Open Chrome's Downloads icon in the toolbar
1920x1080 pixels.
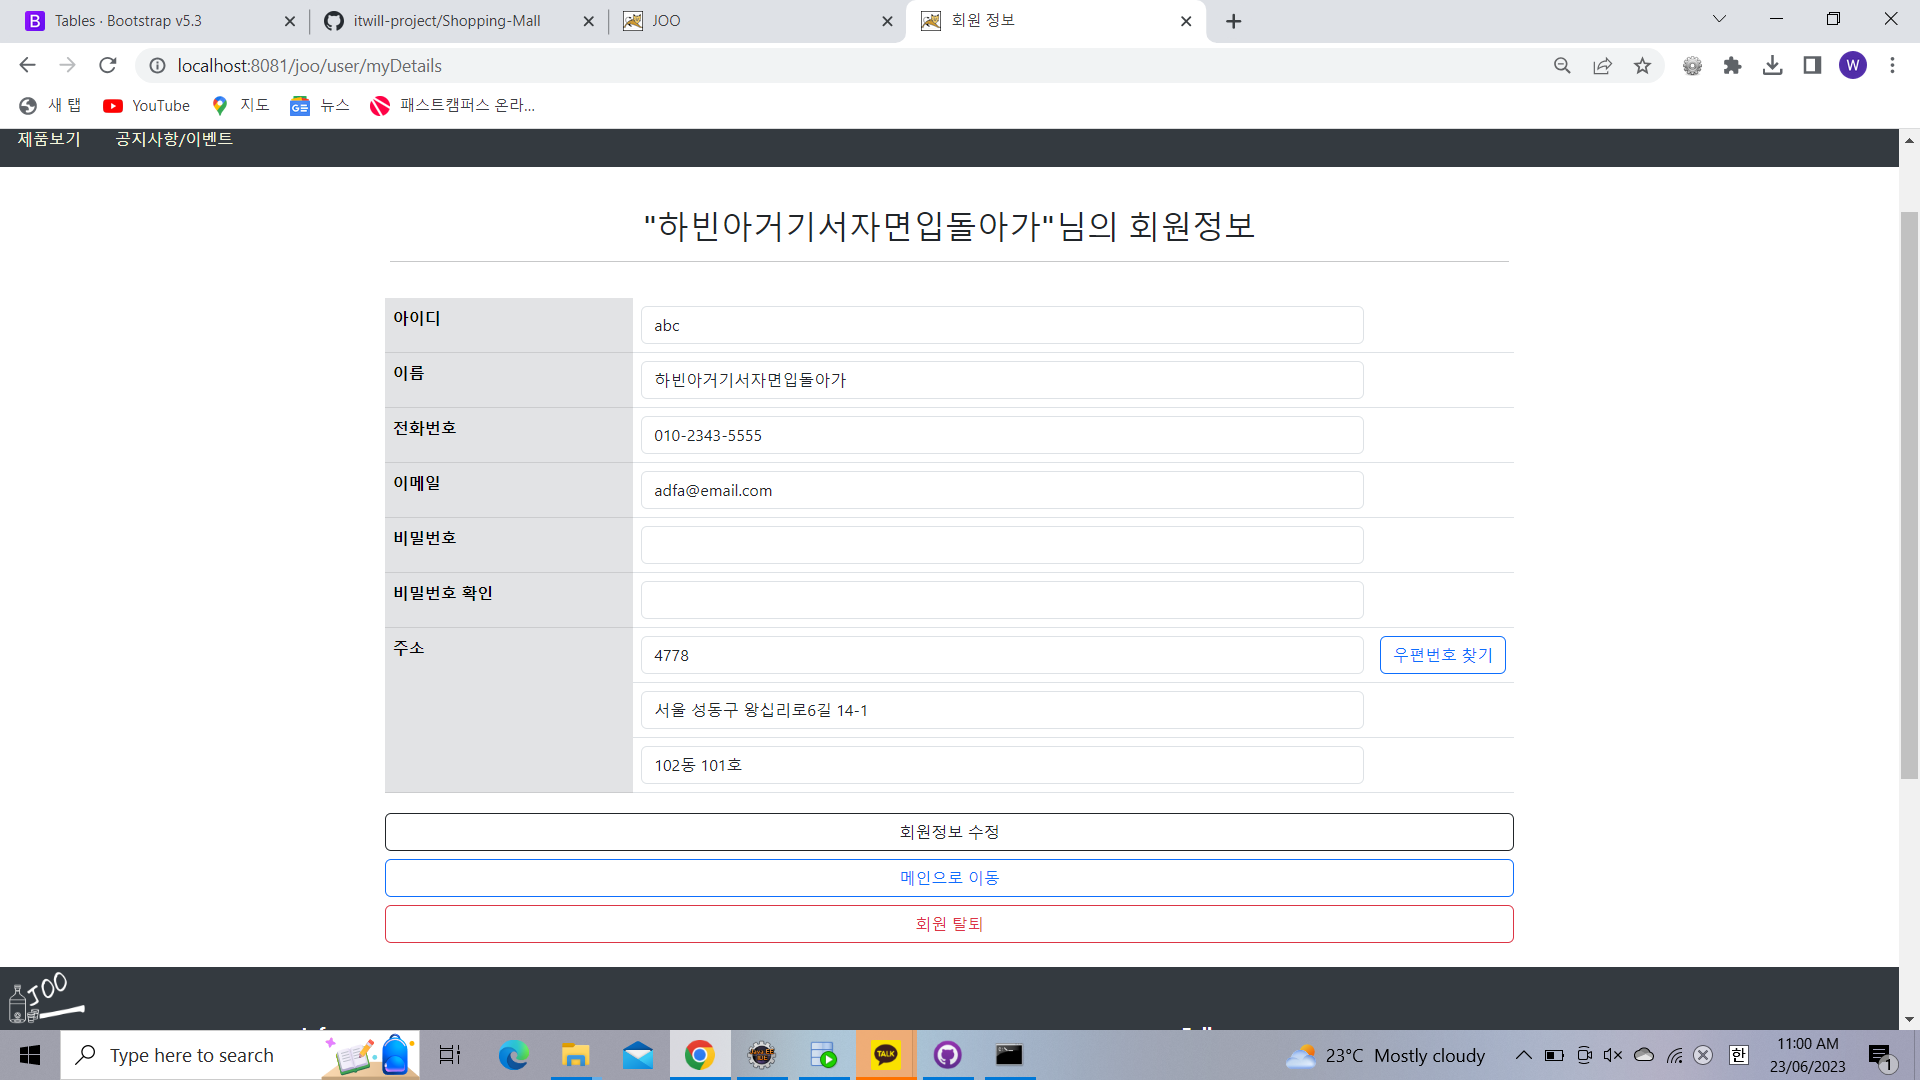tap(1773, 65)
